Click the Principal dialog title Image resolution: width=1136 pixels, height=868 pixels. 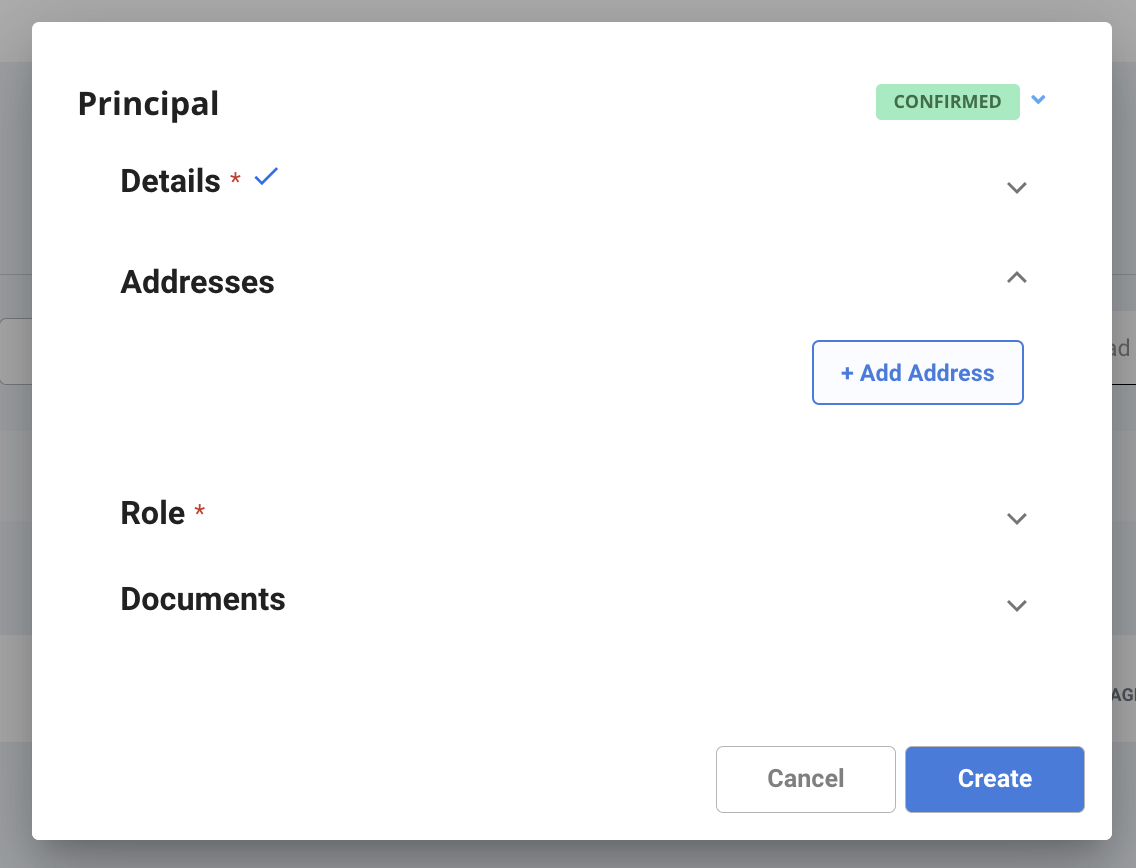pyautogui.click(x=149, y=104)
